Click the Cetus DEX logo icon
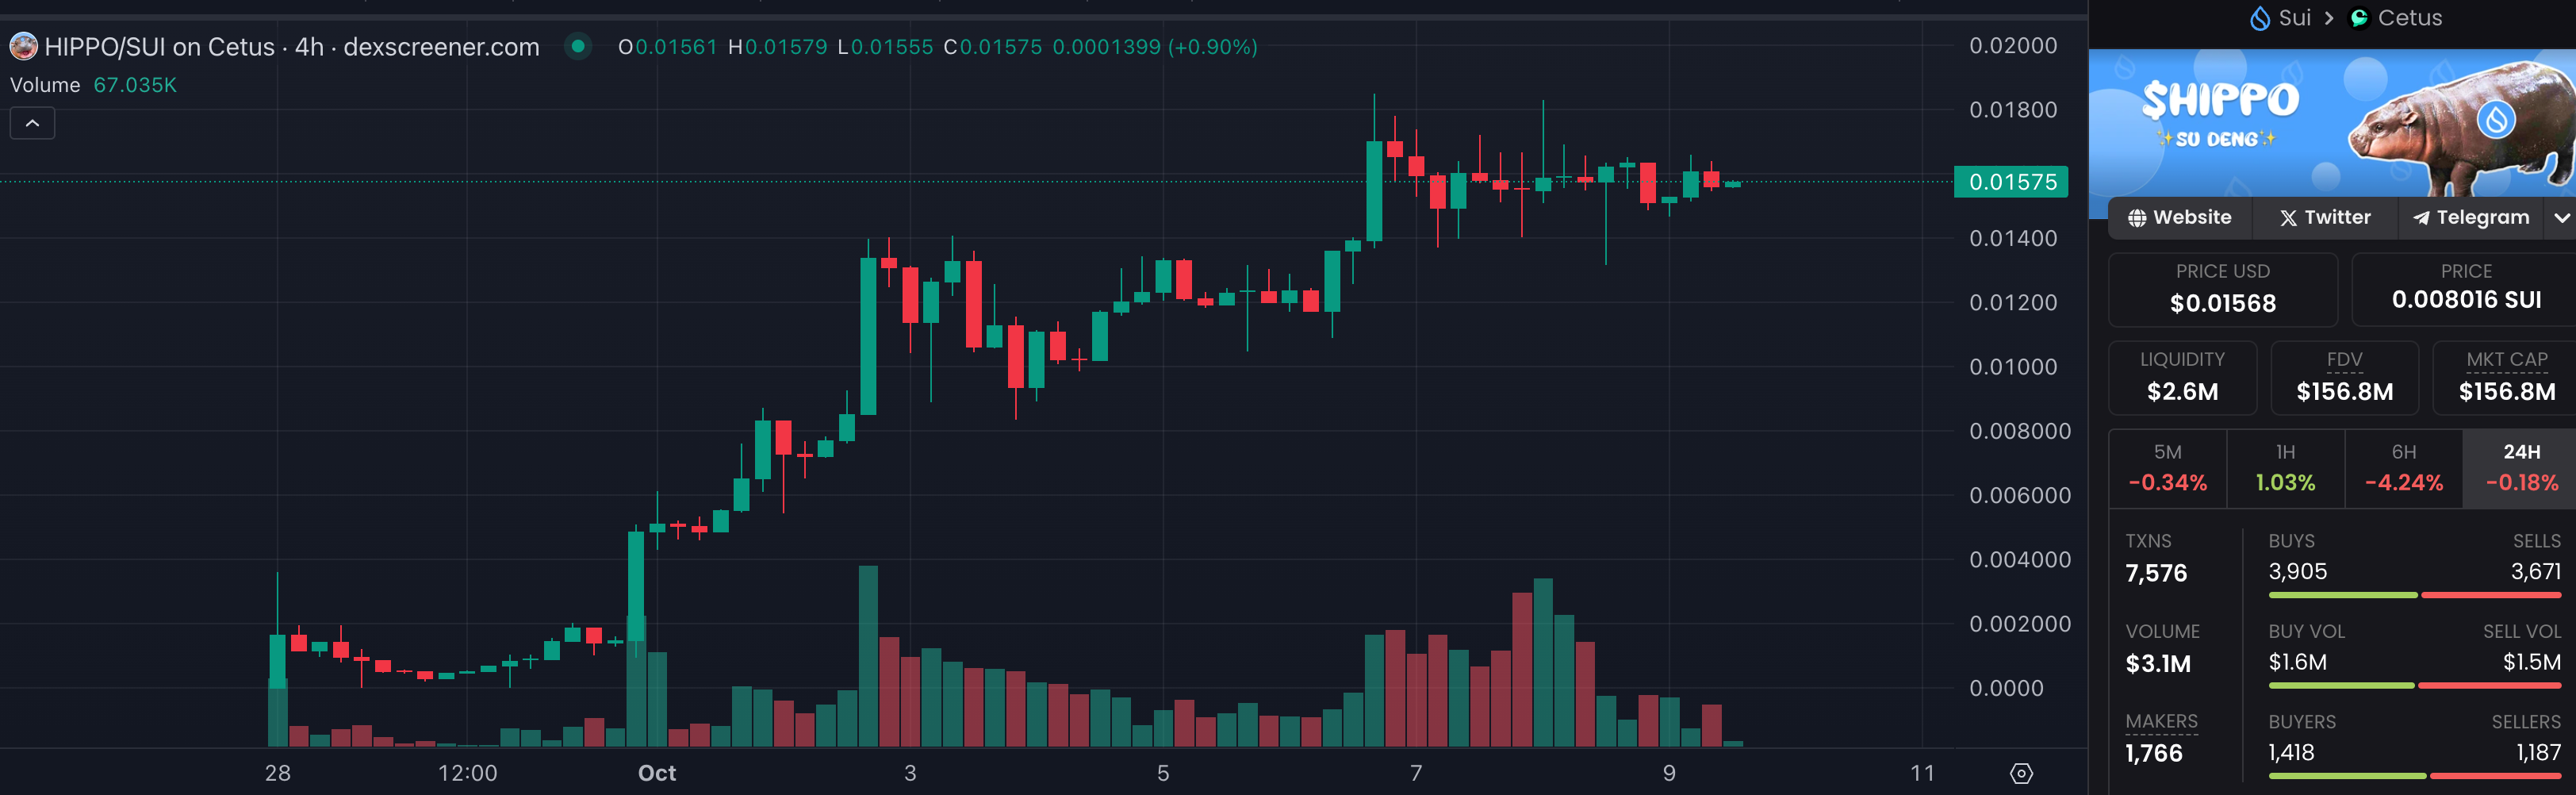 [2359, 18]
